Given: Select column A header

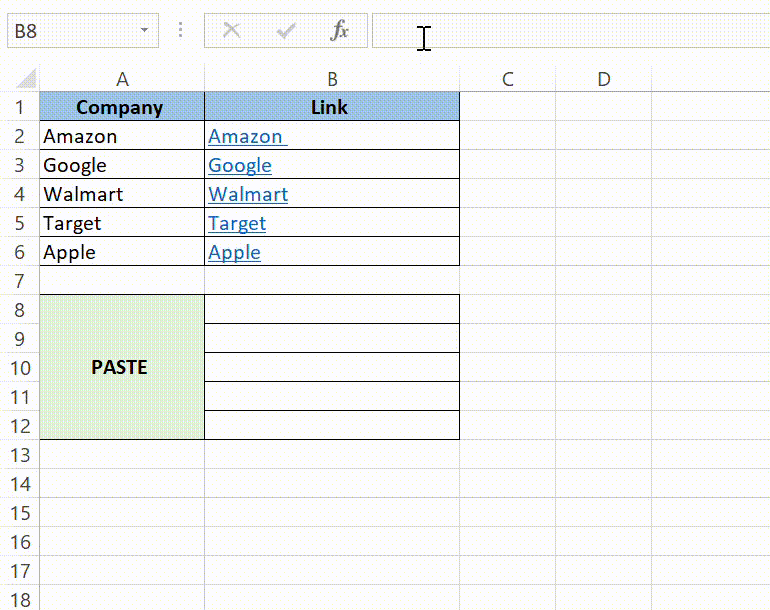Looking at the screenshot, I should pyautogui.click(x=122, y=79).
